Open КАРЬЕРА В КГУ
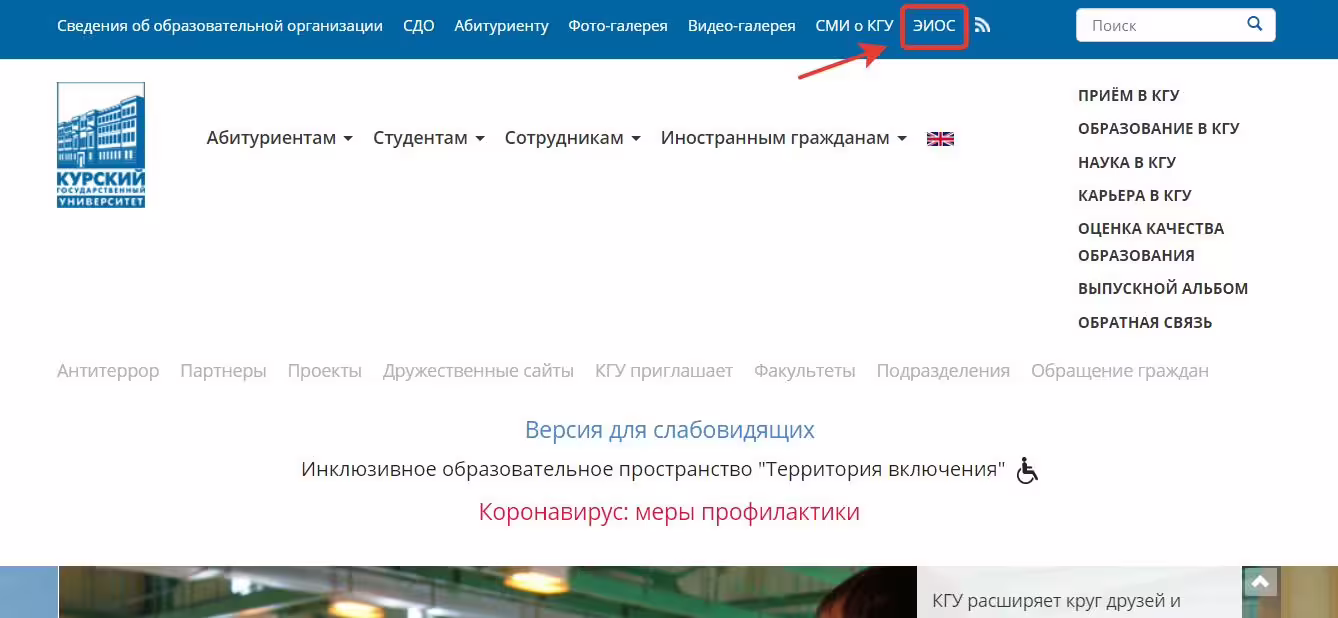1338x618 pixels. [1135, 195]
